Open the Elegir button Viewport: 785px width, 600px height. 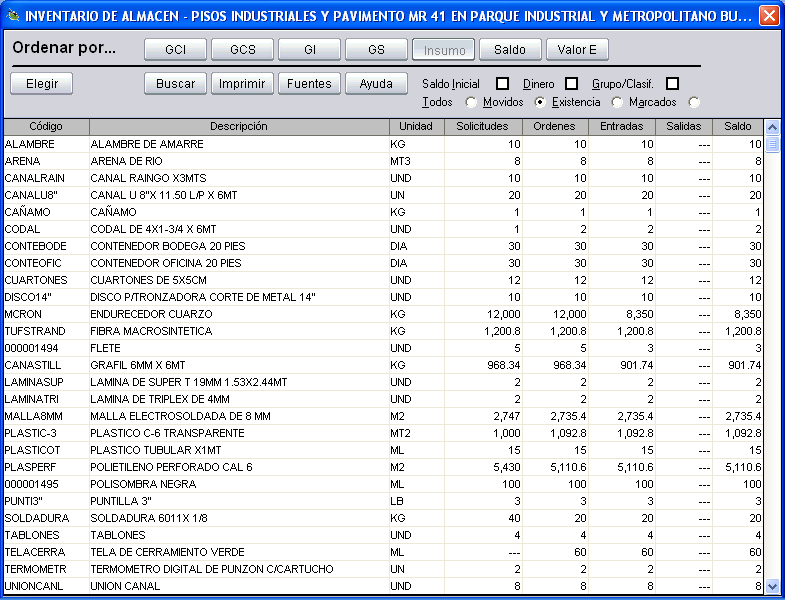tap(42, 84)
